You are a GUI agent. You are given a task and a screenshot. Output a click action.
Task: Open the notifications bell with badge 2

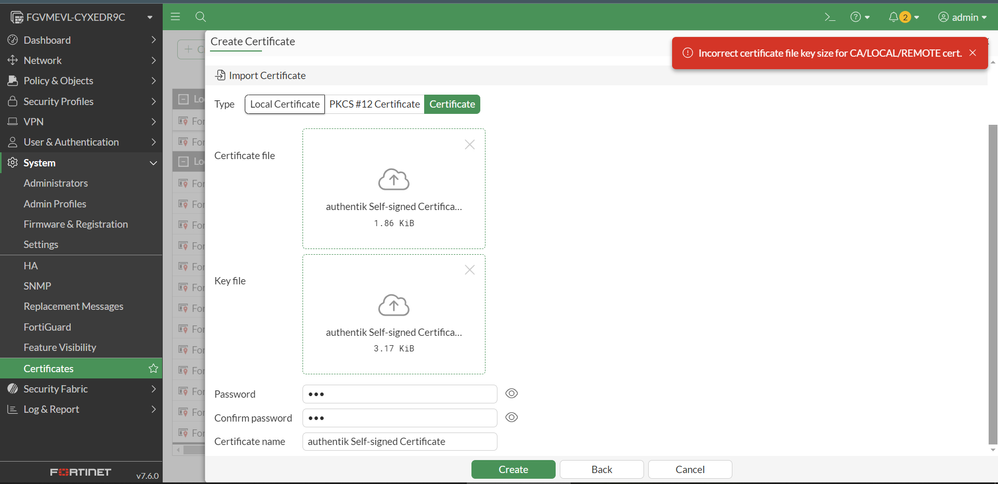pos(904,17)
